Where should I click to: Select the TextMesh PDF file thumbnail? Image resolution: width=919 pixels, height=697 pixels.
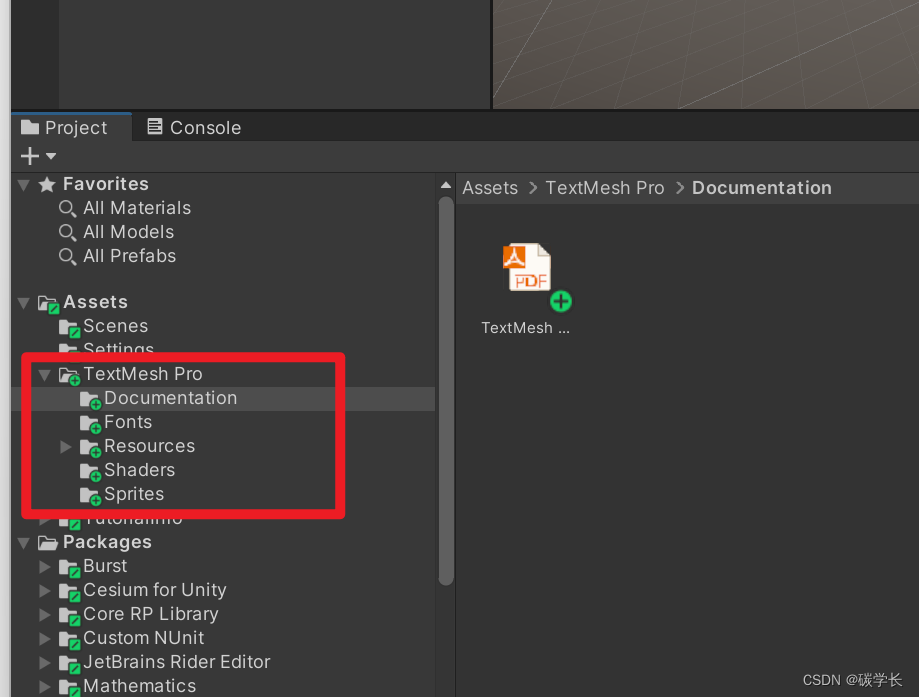point(527,268)
